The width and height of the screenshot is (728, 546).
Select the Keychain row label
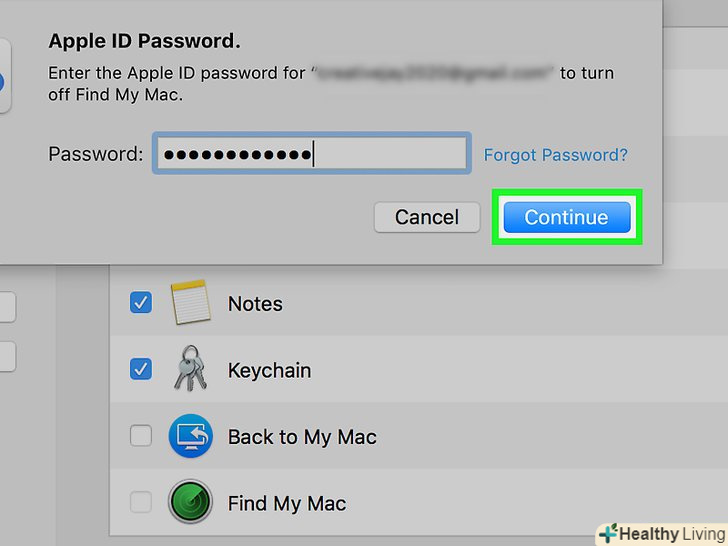pos(269,370)
